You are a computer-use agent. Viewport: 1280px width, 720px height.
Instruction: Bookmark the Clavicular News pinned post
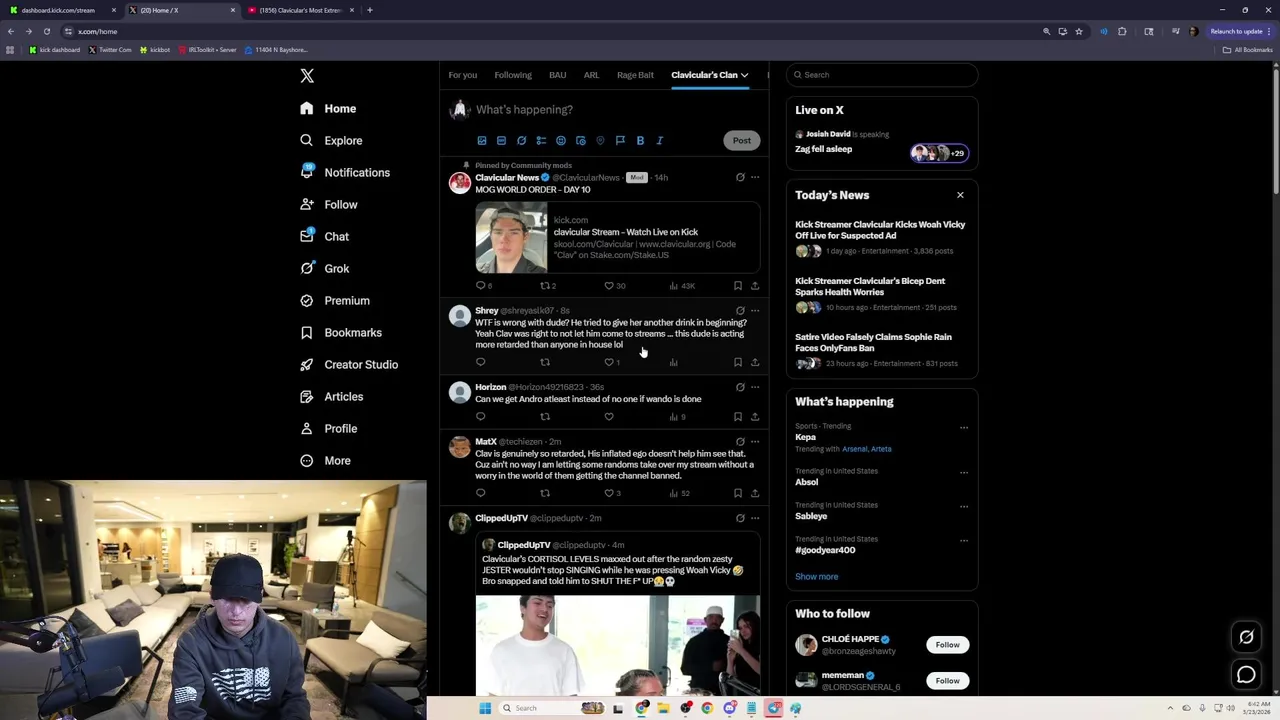738,286
